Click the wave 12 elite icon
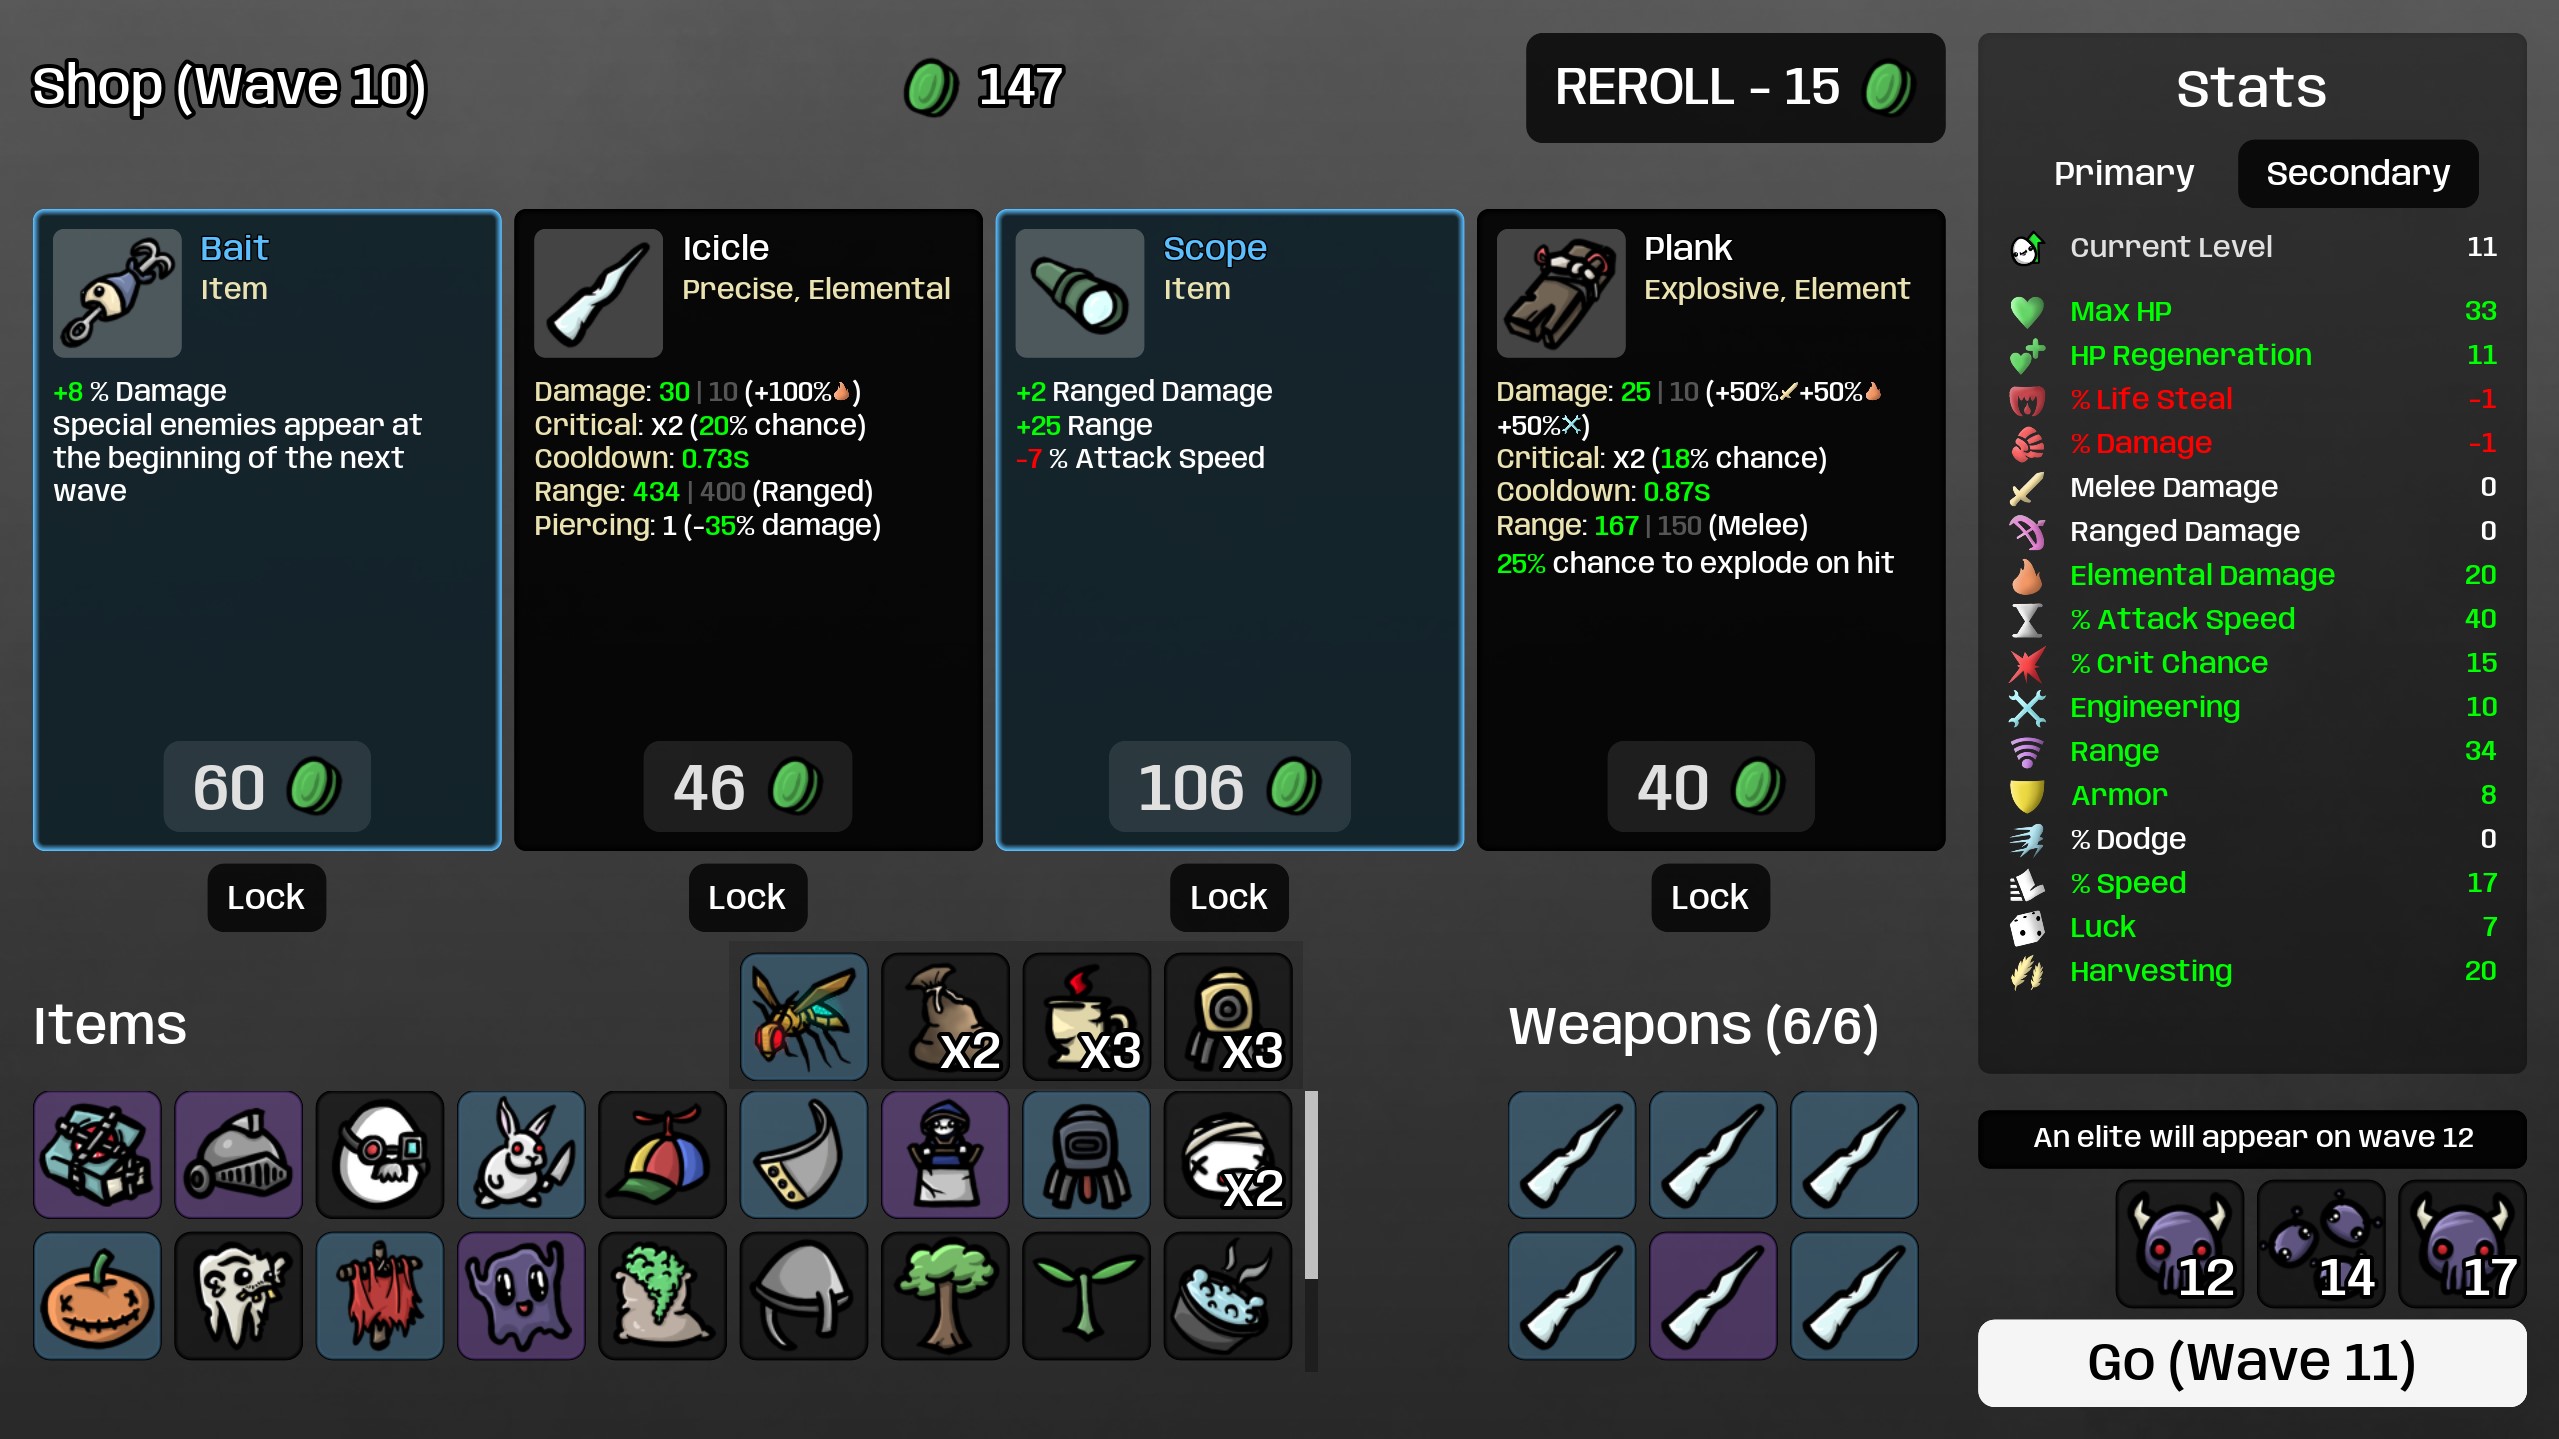Viewport: 2559px width, 1439px height. [2180, 1244]
